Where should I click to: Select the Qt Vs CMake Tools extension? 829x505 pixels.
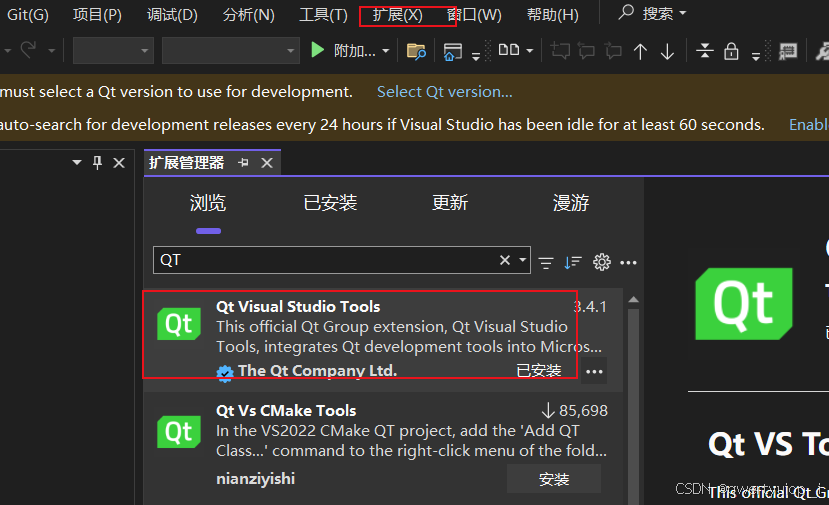[x=383, y=448]
